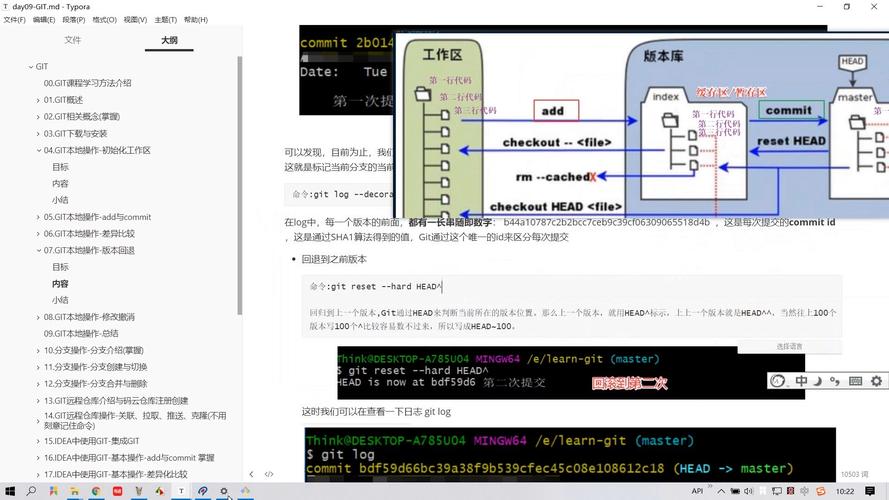Viewport: 889px width, 500px height.
Task: Toggle Chinese input mode 中
Action: (801, 381)
